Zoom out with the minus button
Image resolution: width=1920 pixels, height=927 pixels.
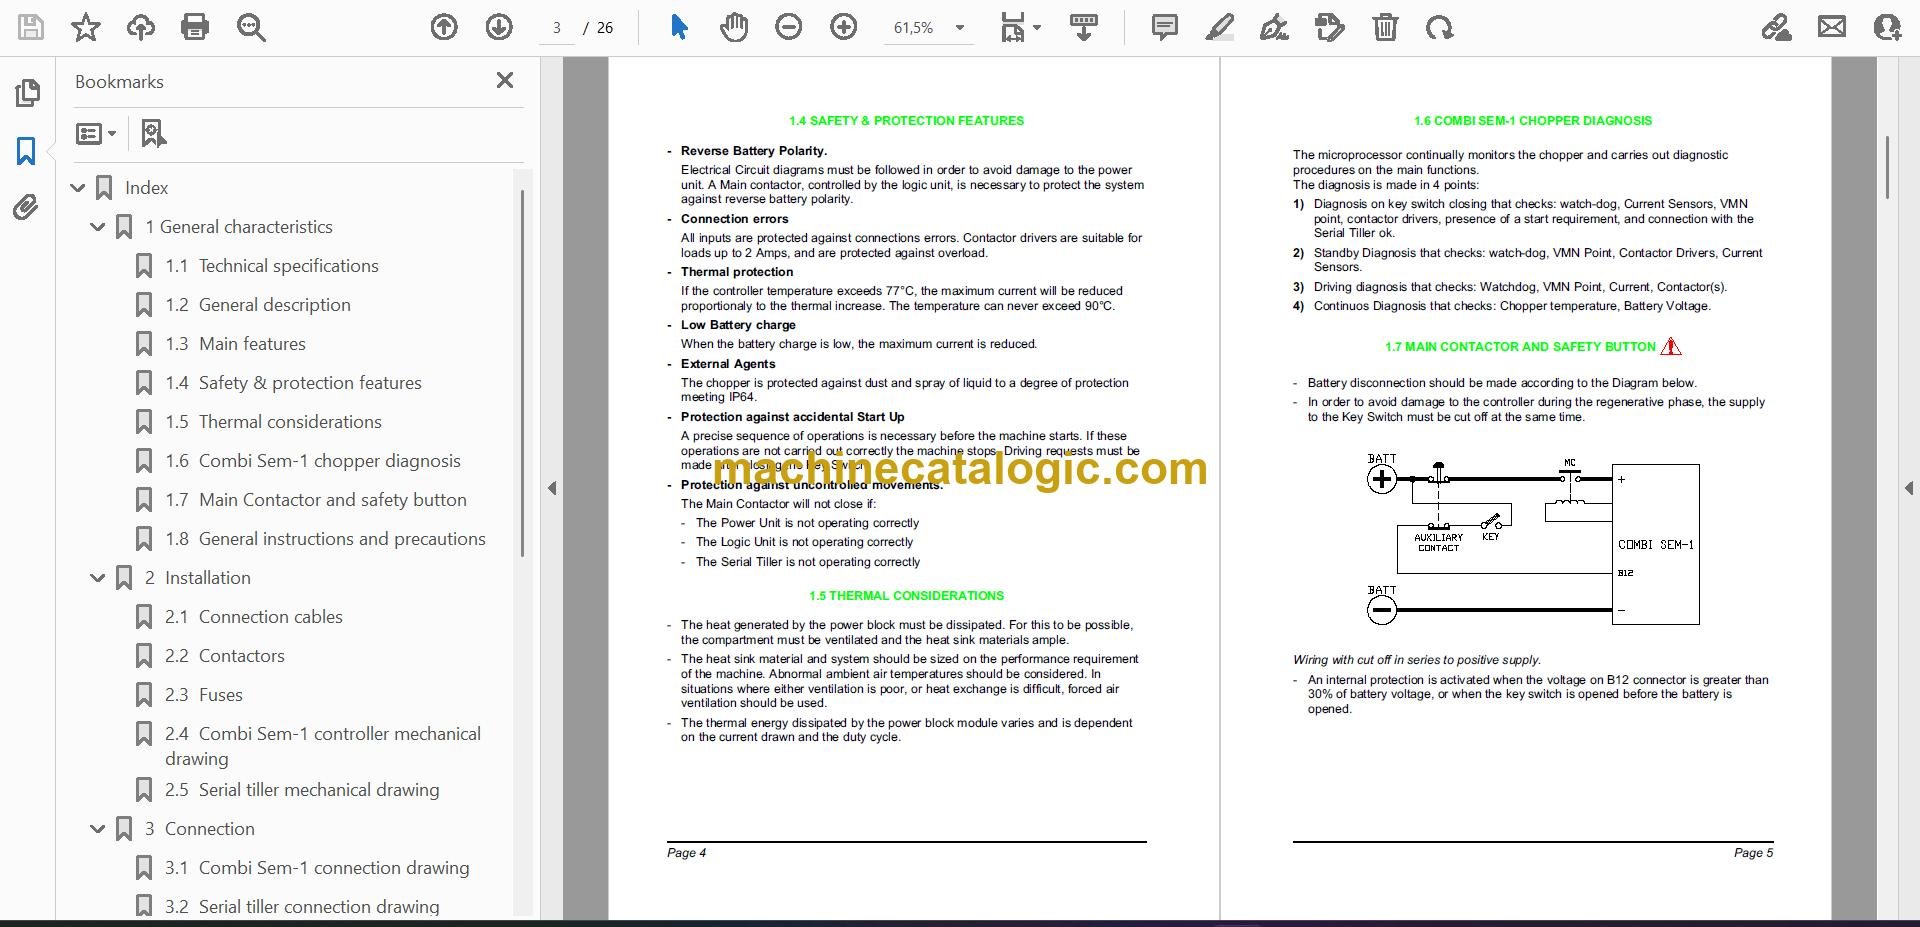[789, 27]
